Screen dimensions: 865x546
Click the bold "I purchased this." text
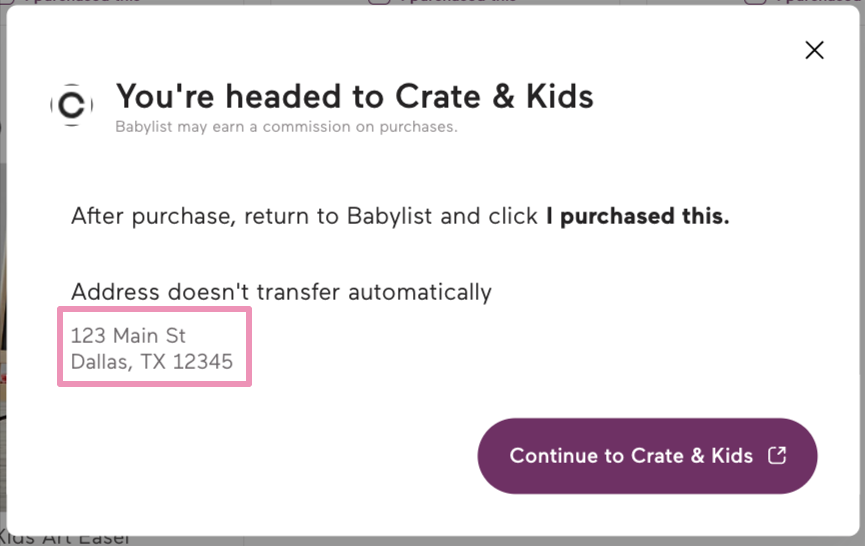click(637, 216)
